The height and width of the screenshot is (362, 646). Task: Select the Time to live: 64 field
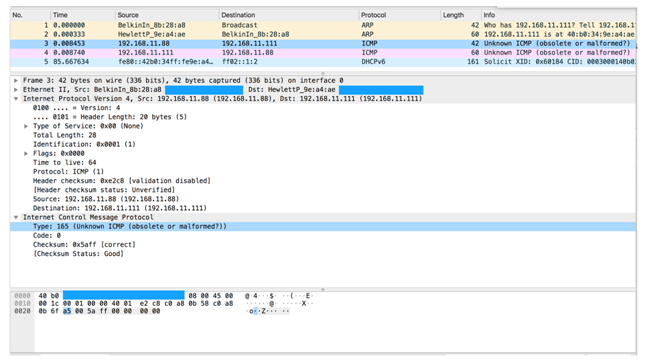(65, 162)
